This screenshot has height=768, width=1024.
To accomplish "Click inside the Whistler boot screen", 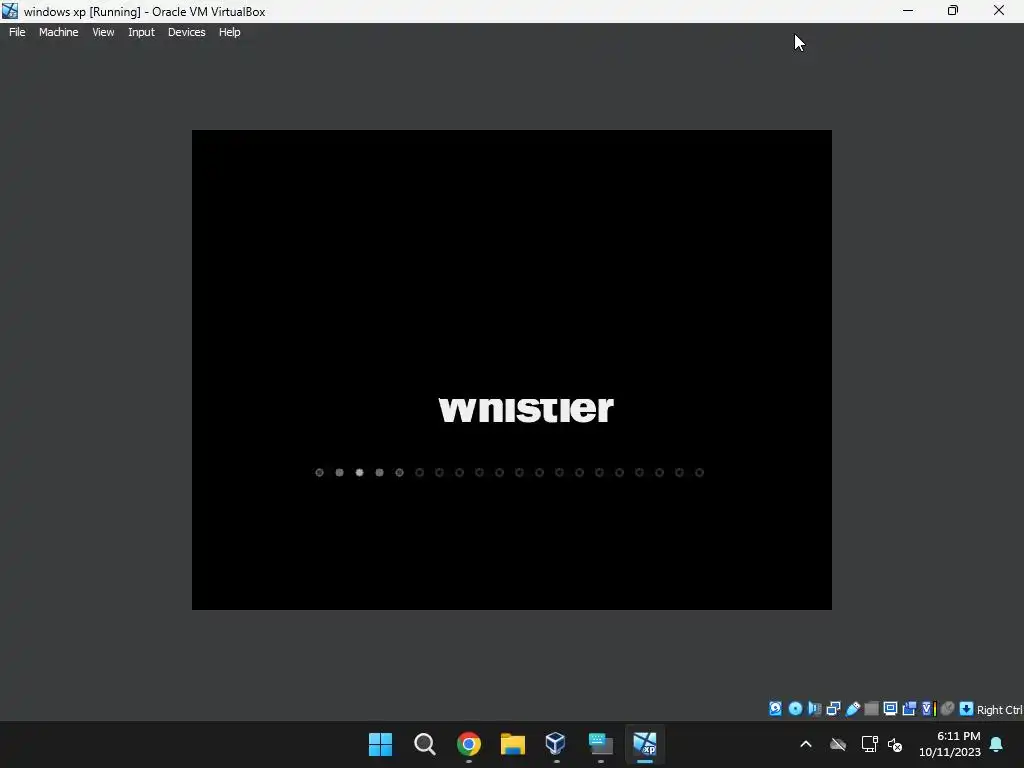I will 512,370.
